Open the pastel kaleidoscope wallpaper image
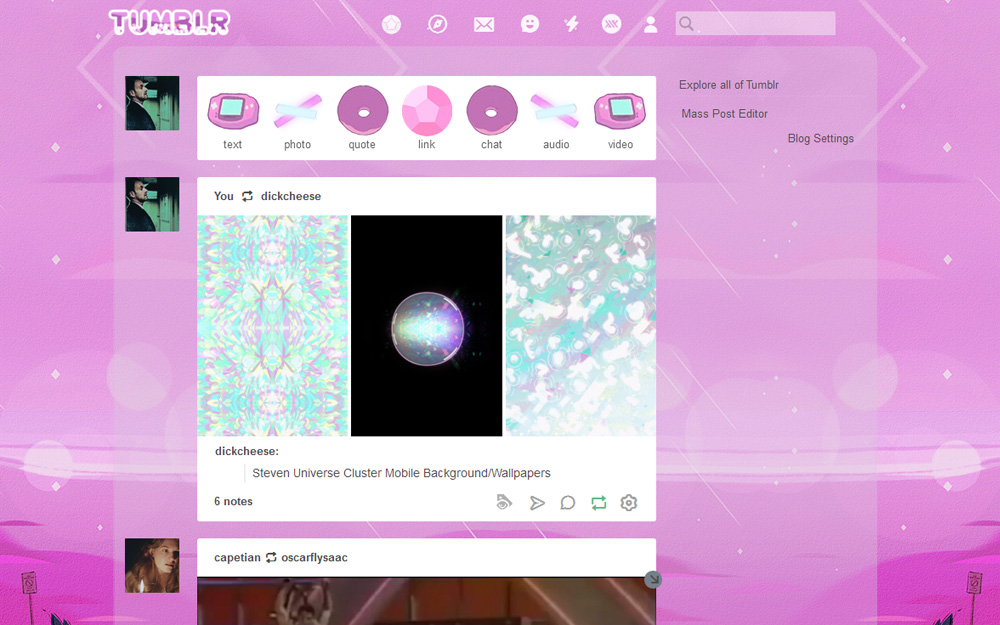Image resolution: width=1000 pixels, height=625 pixels. click(272, 325)
